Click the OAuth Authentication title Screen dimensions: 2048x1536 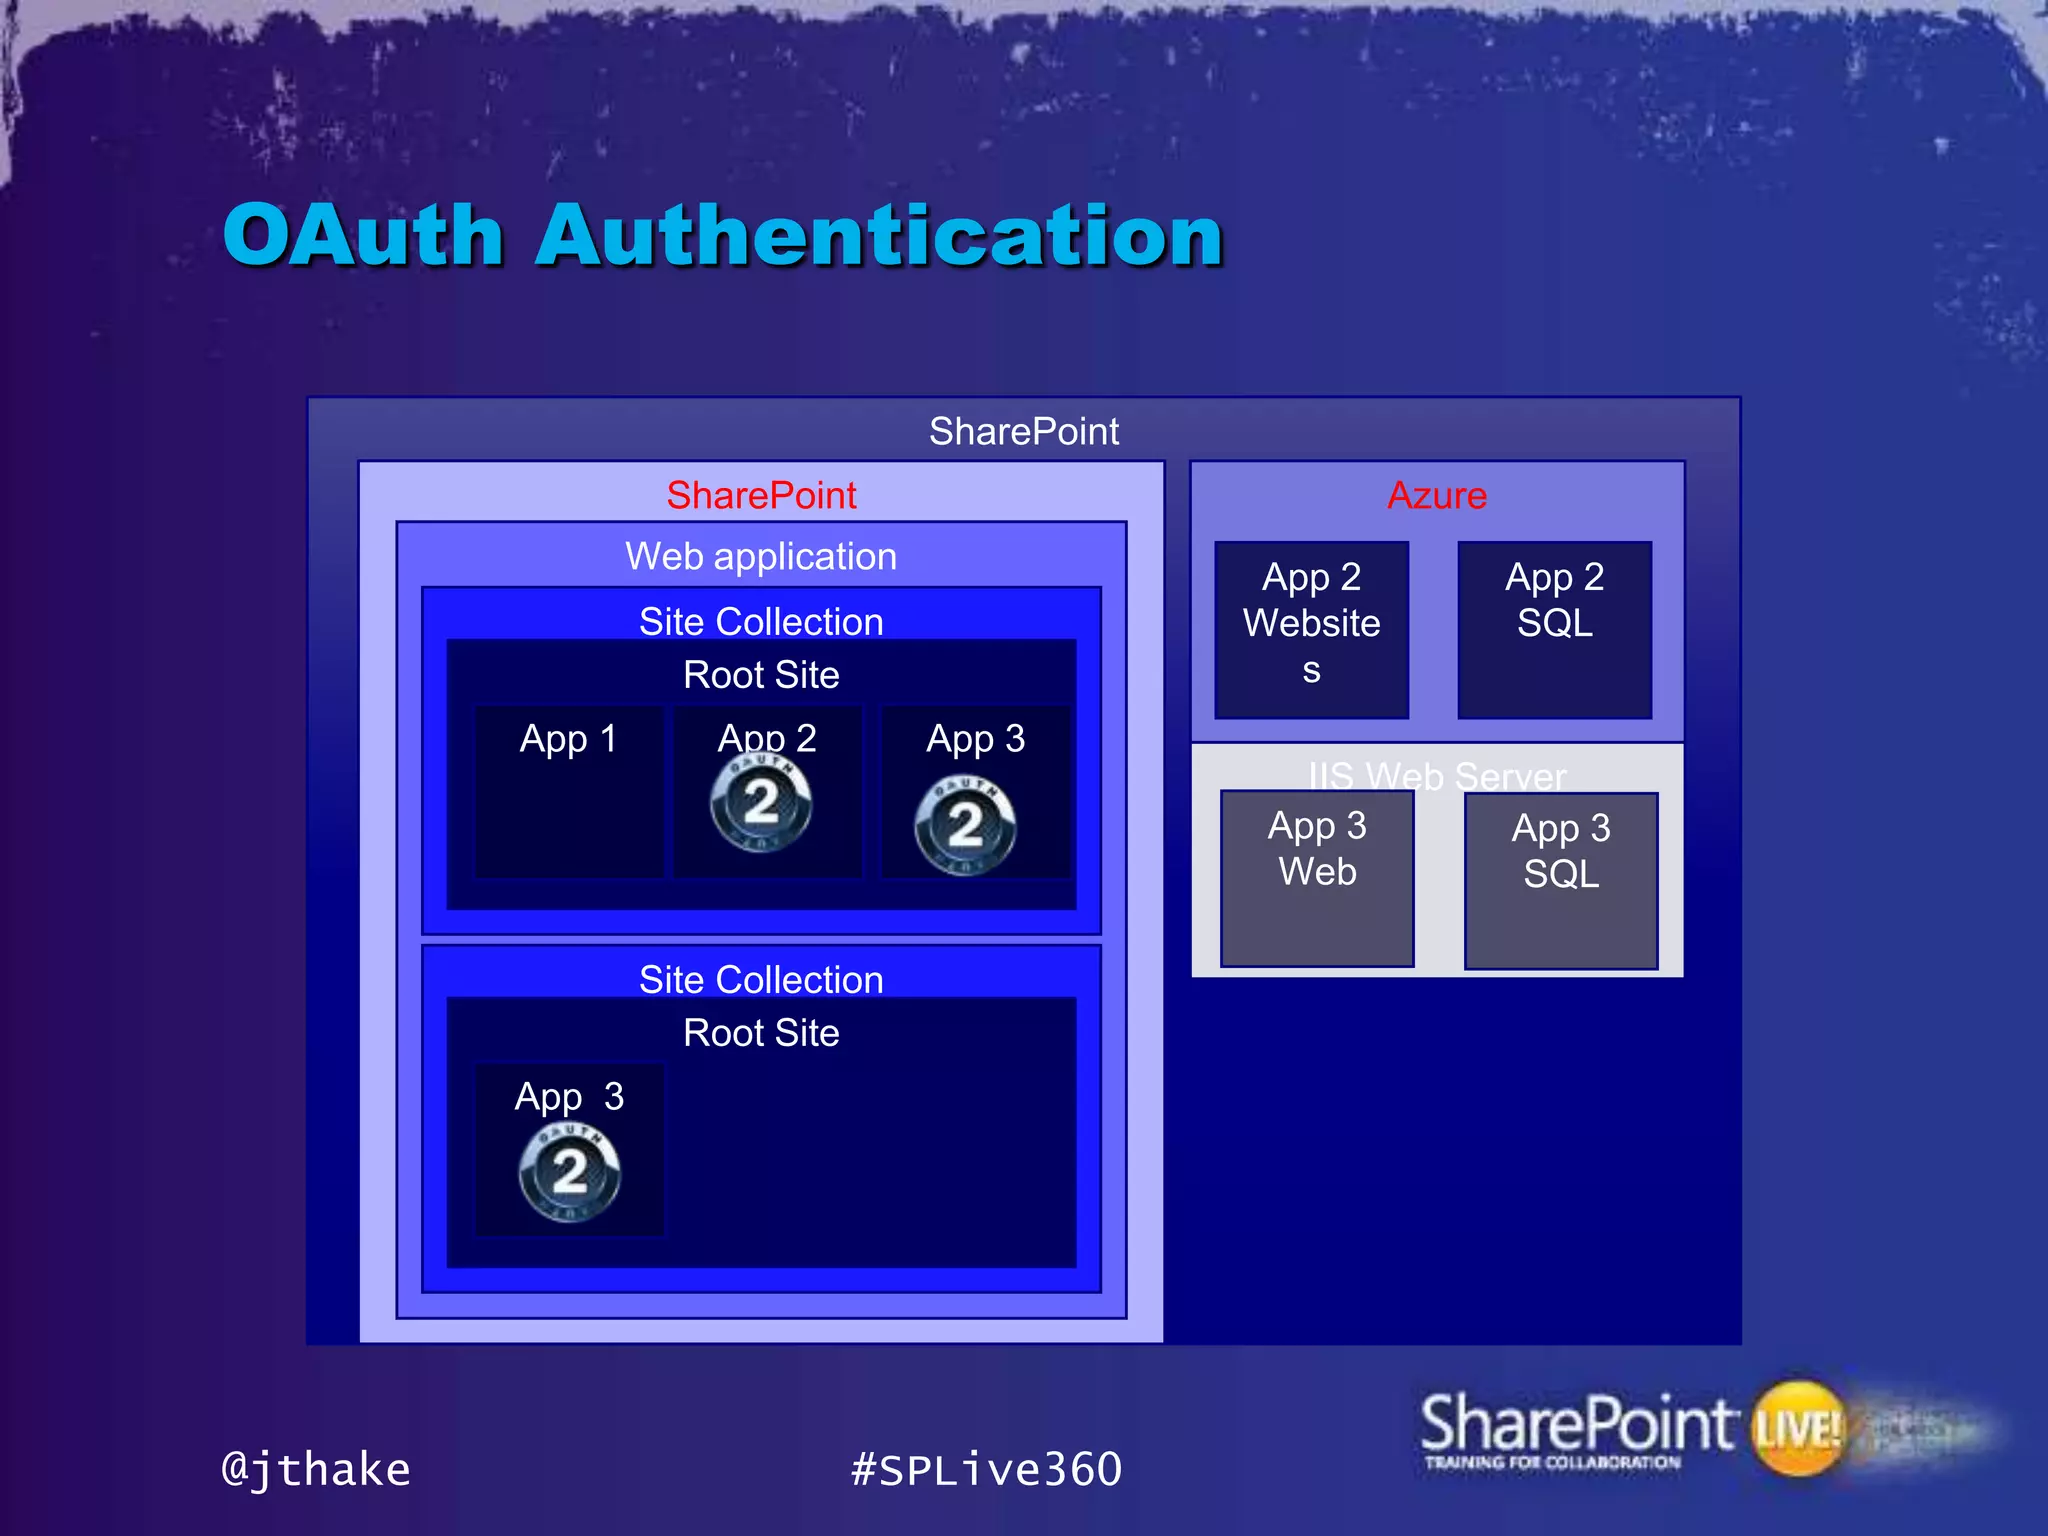[x=723, y=236]
